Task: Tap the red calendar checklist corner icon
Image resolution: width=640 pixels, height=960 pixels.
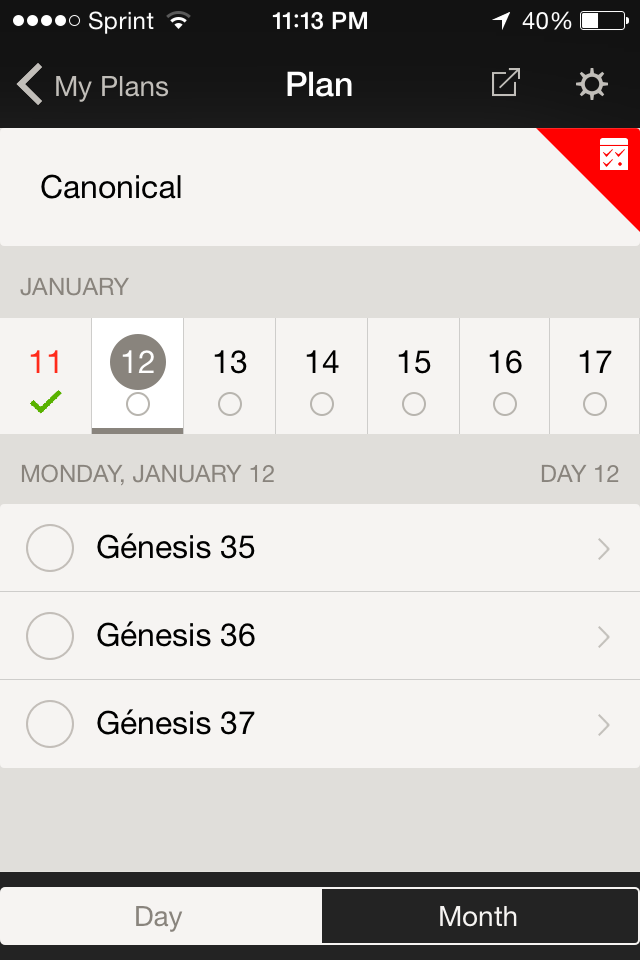Action: coord(613,155)
